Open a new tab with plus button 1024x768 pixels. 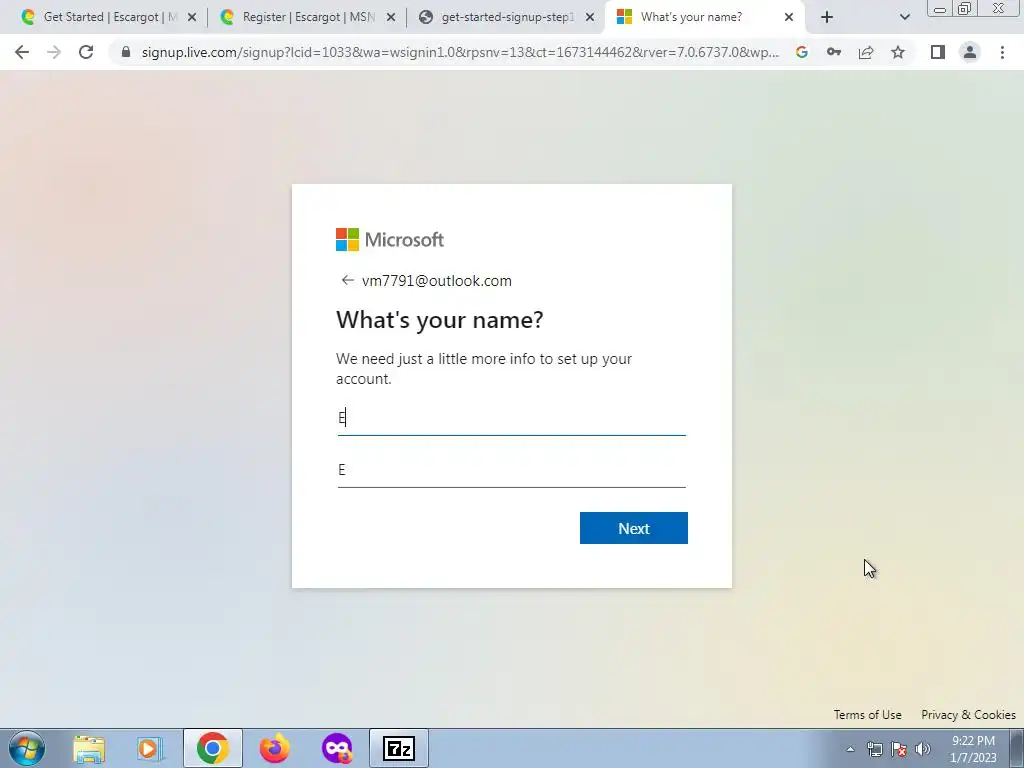pos(827,17)
